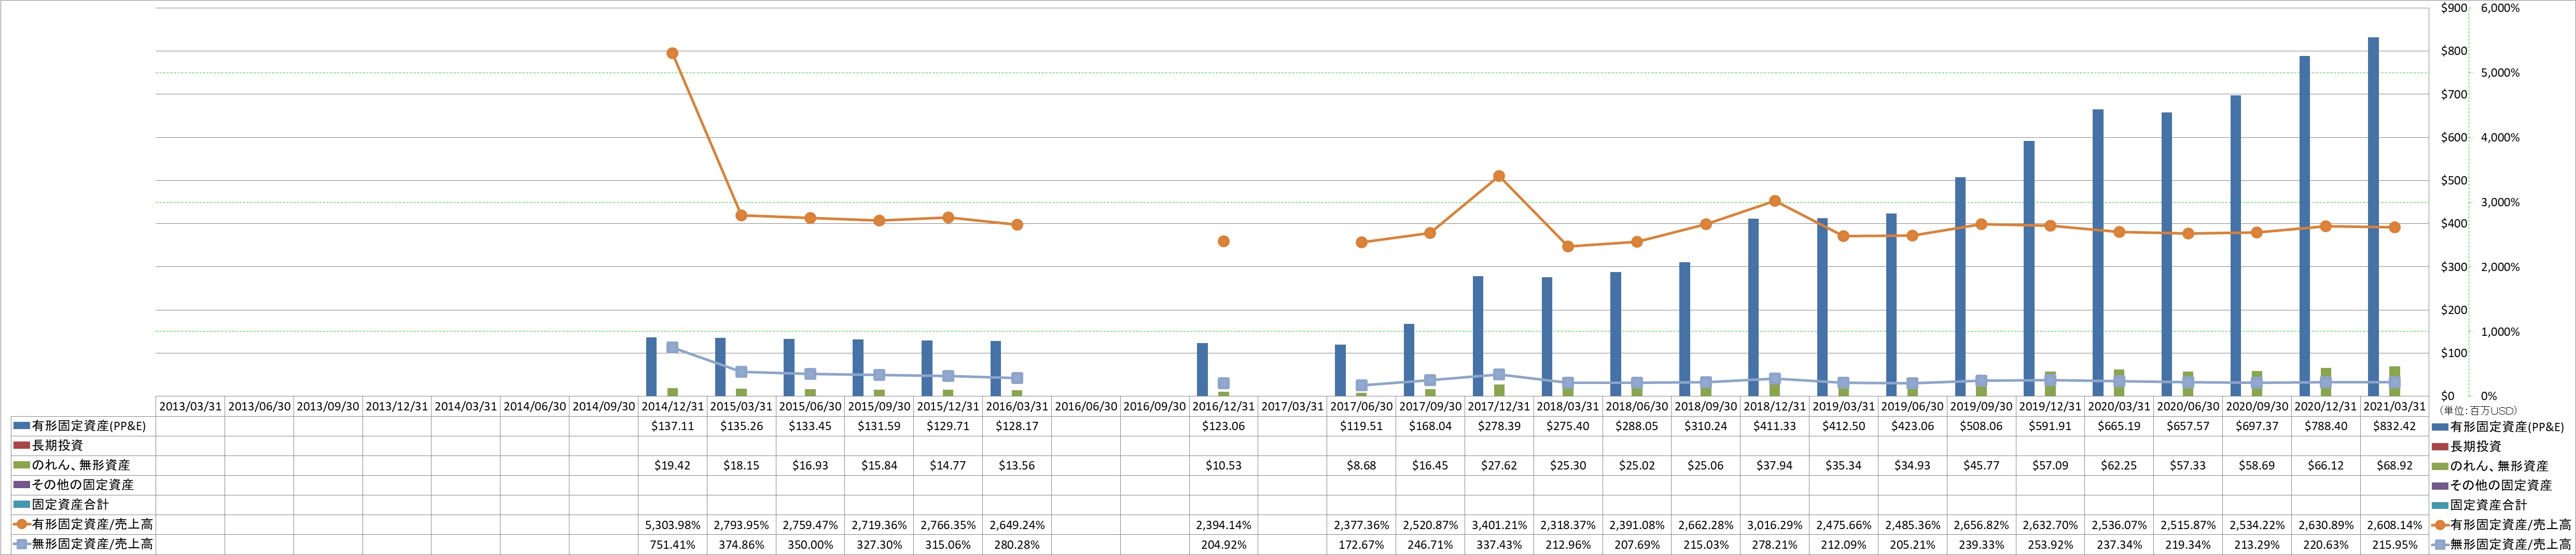Select the 751.41% intangible ratio cell

(x=673, y=544)
